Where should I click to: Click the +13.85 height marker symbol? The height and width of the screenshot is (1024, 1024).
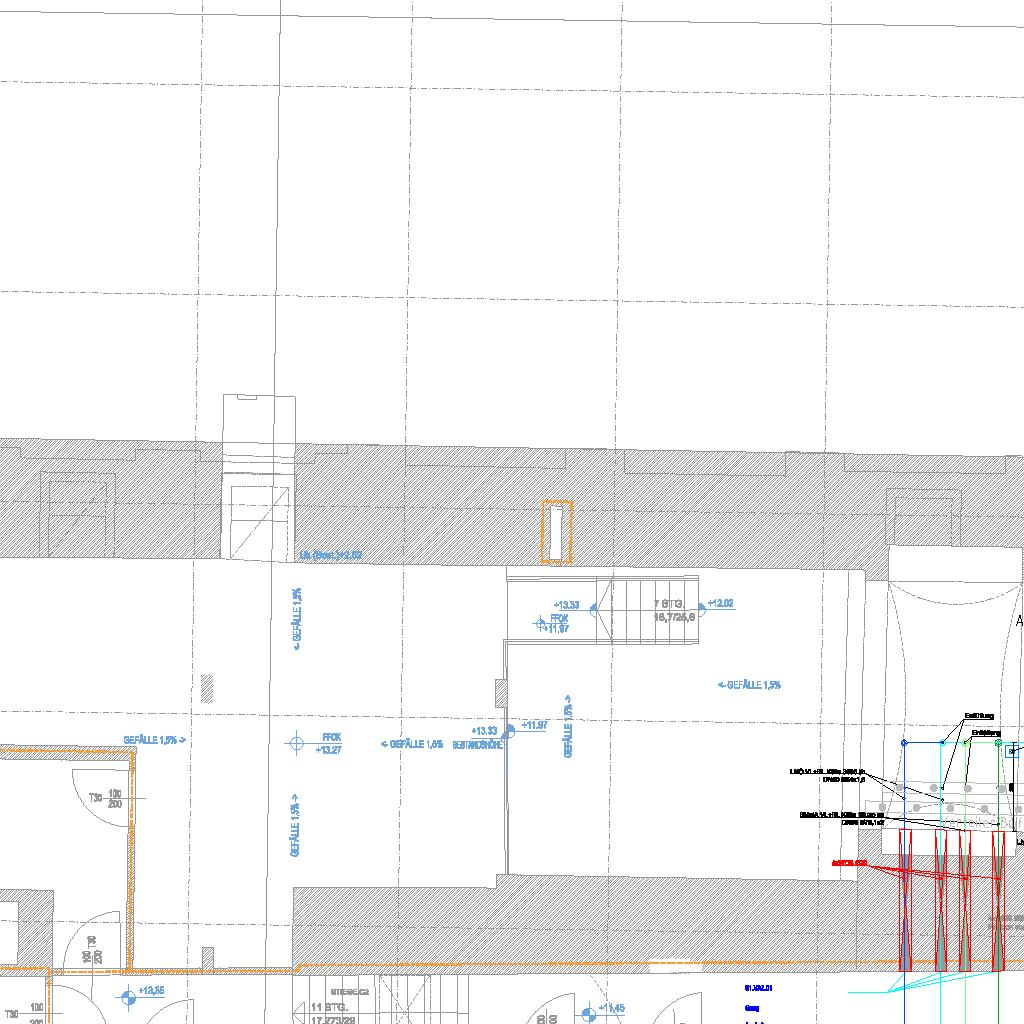(128, 995)
